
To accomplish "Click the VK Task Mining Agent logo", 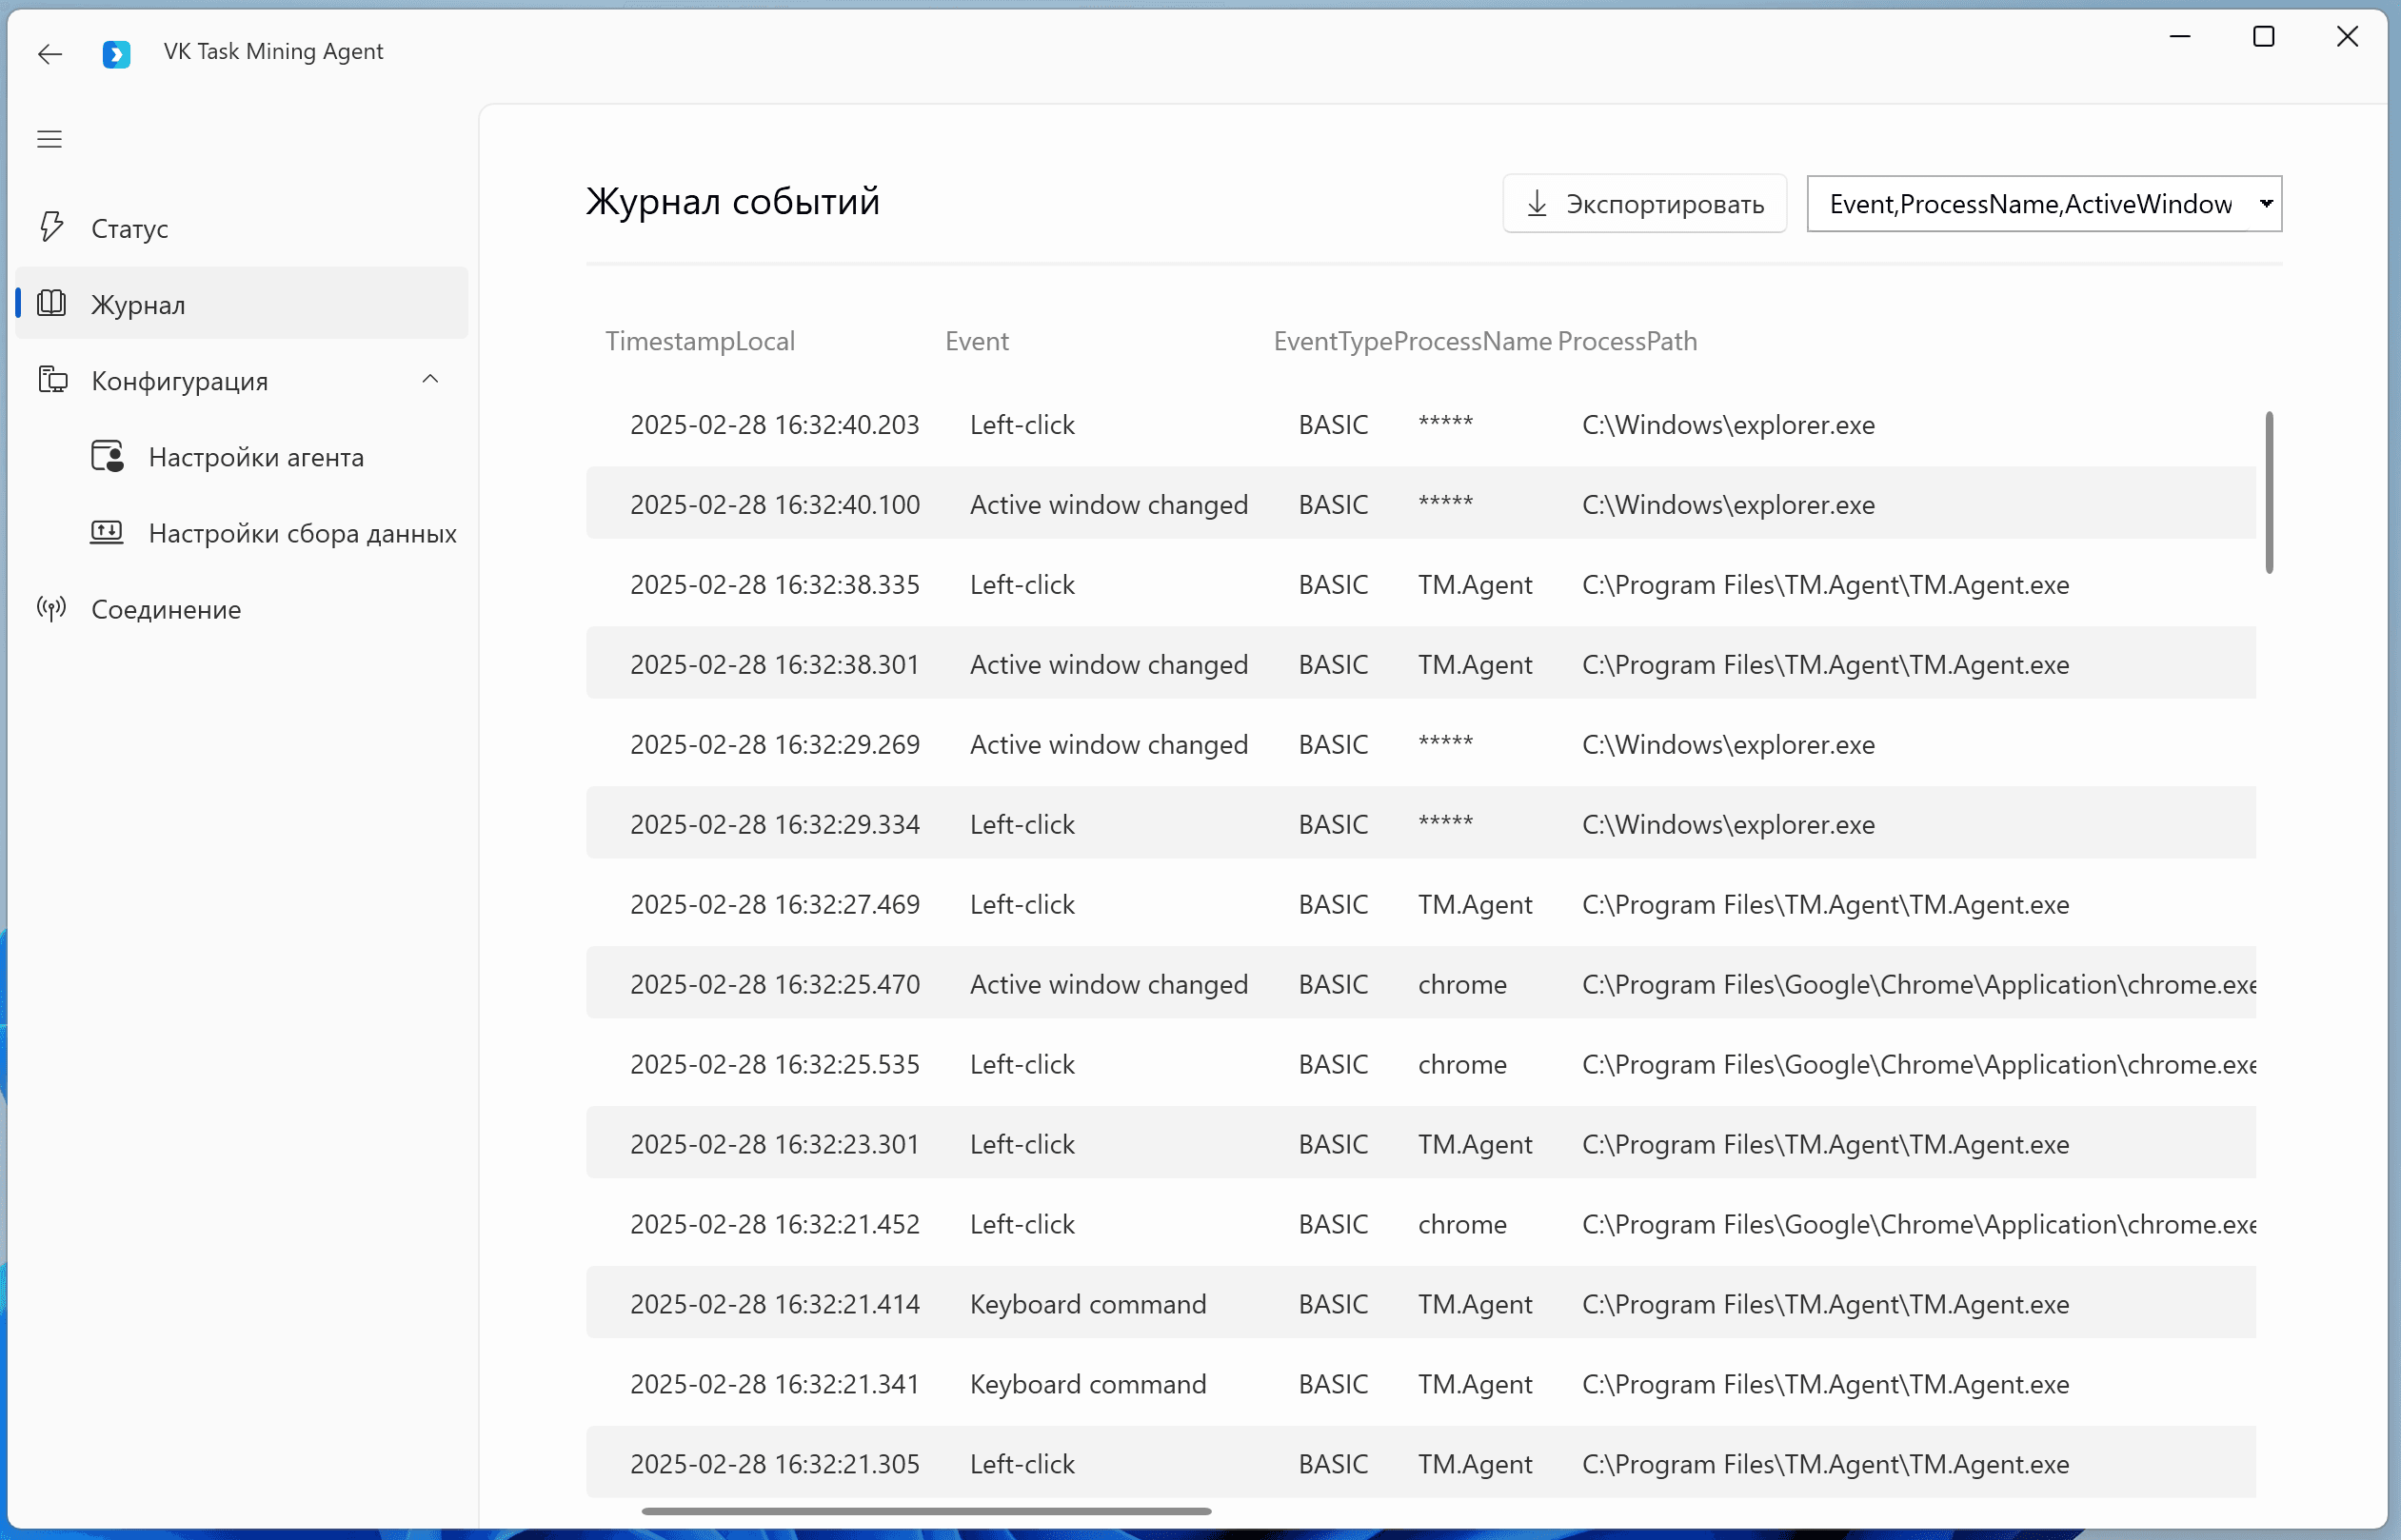I will click(x=116, y=54).
